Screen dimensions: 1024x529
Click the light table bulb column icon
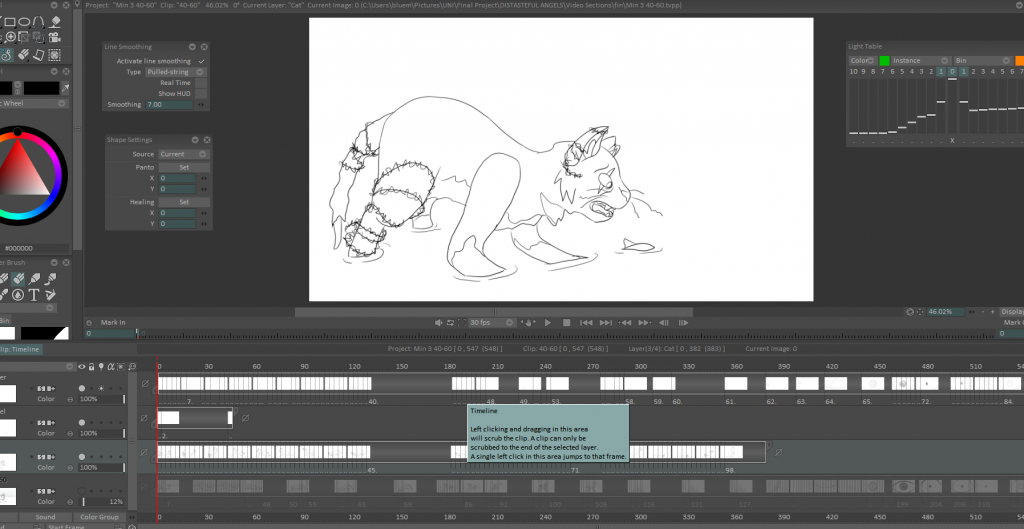click(101, 367)
